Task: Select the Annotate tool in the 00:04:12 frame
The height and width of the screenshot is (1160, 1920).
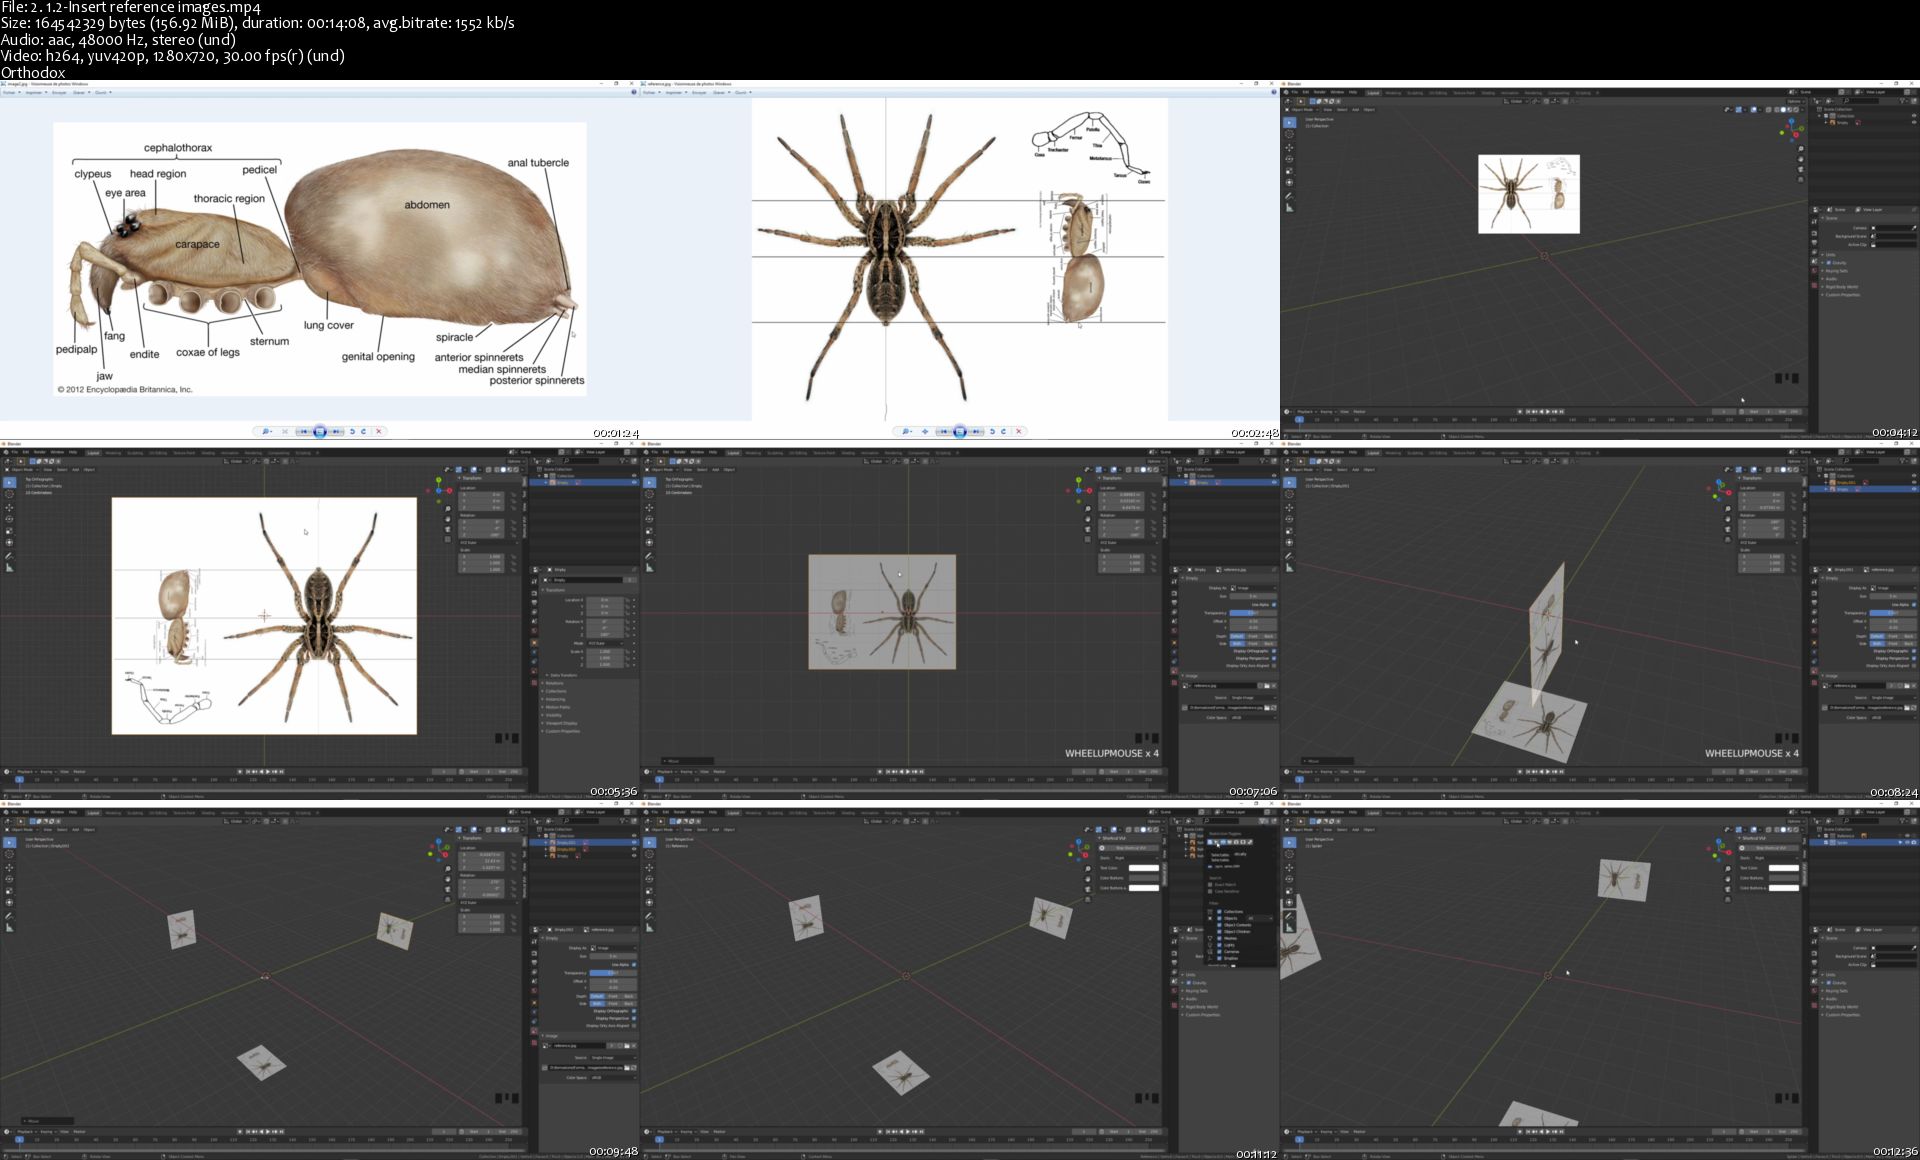Action: click(1289, 196)
